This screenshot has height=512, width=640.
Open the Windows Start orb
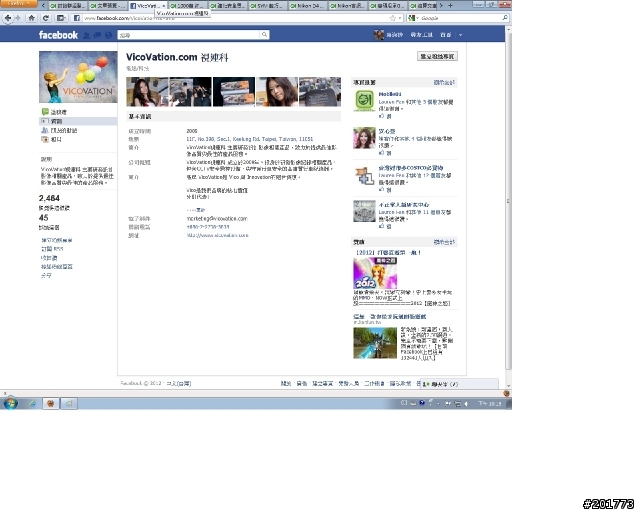coord(10,404)
